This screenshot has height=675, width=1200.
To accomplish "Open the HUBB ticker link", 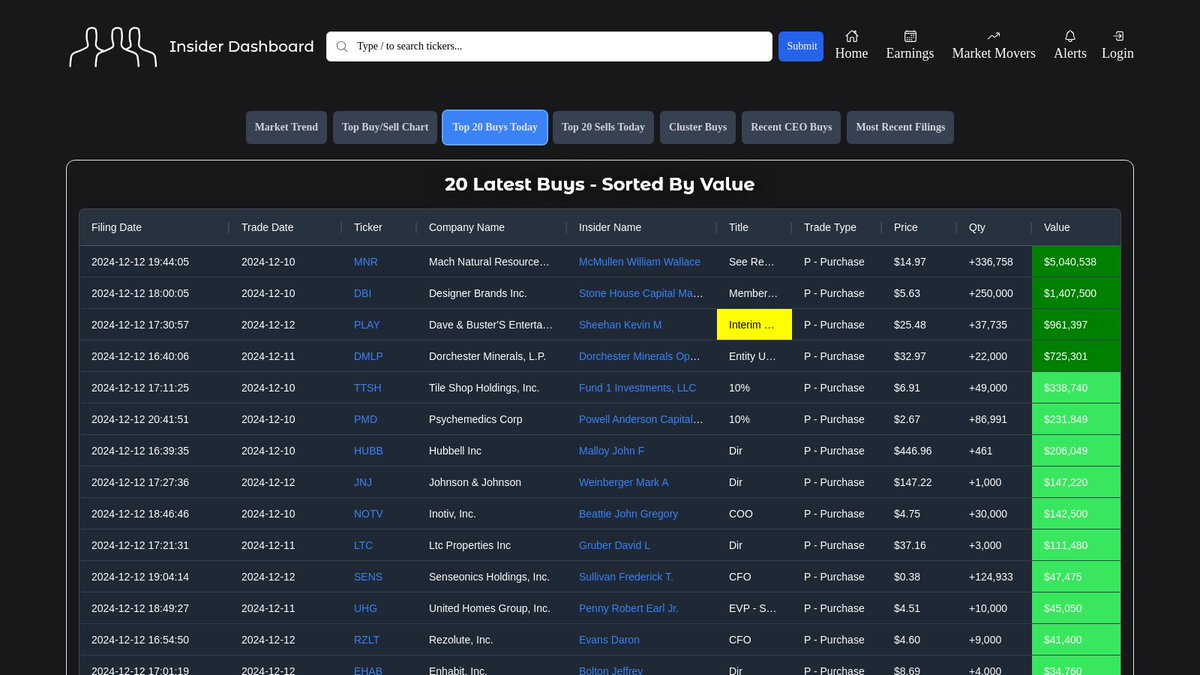I will pos(368,451).
